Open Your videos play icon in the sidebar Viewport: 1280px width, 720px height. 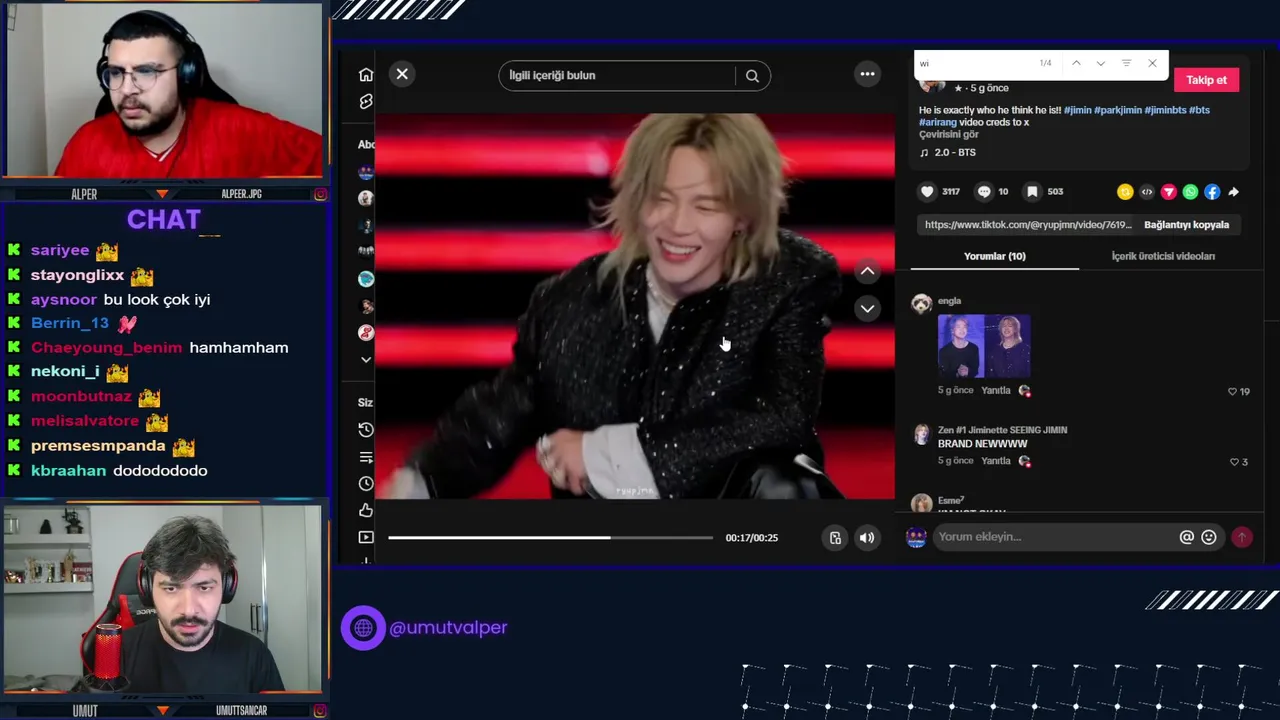tap(366, 538)
